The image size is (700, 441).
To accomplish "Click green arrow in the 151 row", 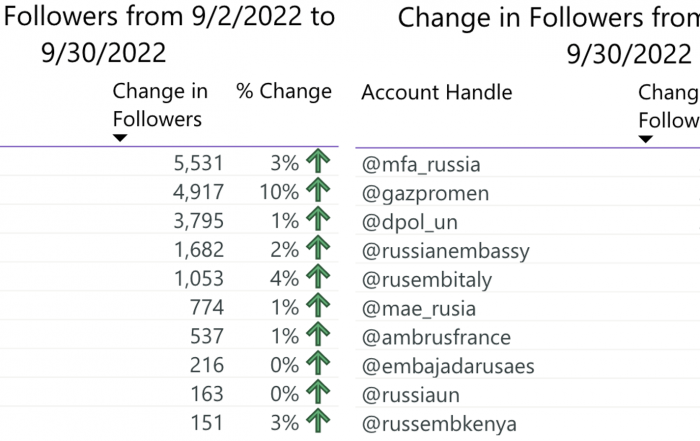I will pyautogui.click(x=318, y=420).
